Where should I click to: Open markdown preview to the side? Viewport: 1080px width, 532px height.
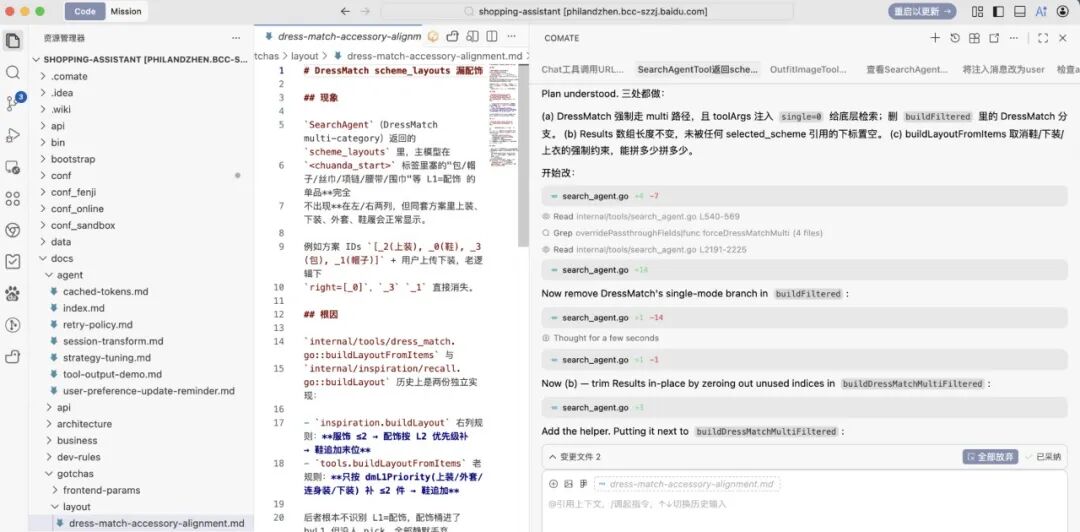472,36
